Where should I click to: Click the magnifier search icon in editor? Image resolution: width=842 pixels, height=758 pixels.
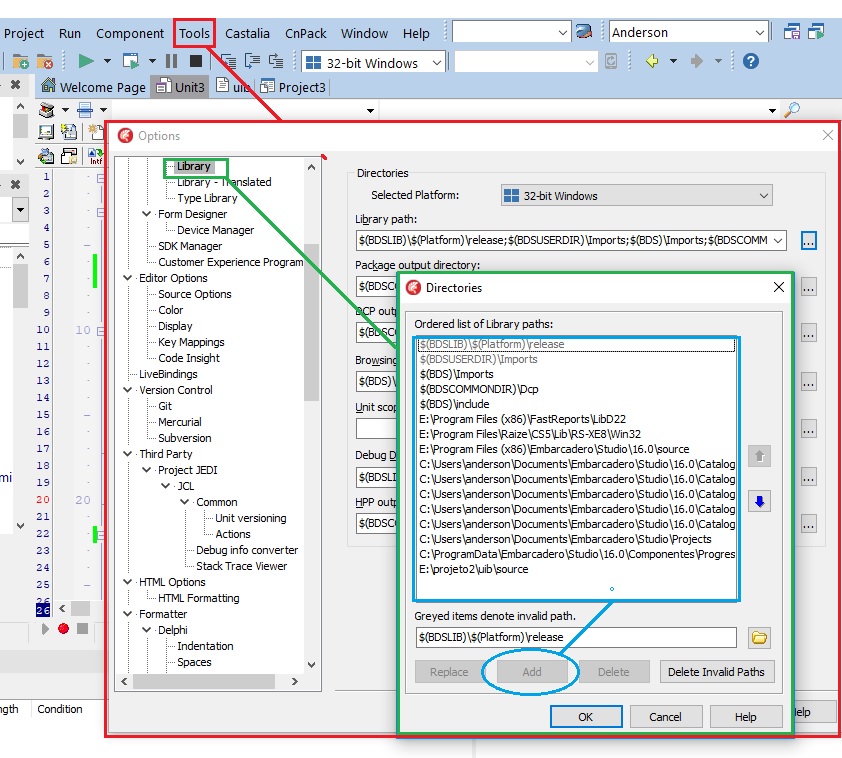pyautogui.click(x=792, y=110)
